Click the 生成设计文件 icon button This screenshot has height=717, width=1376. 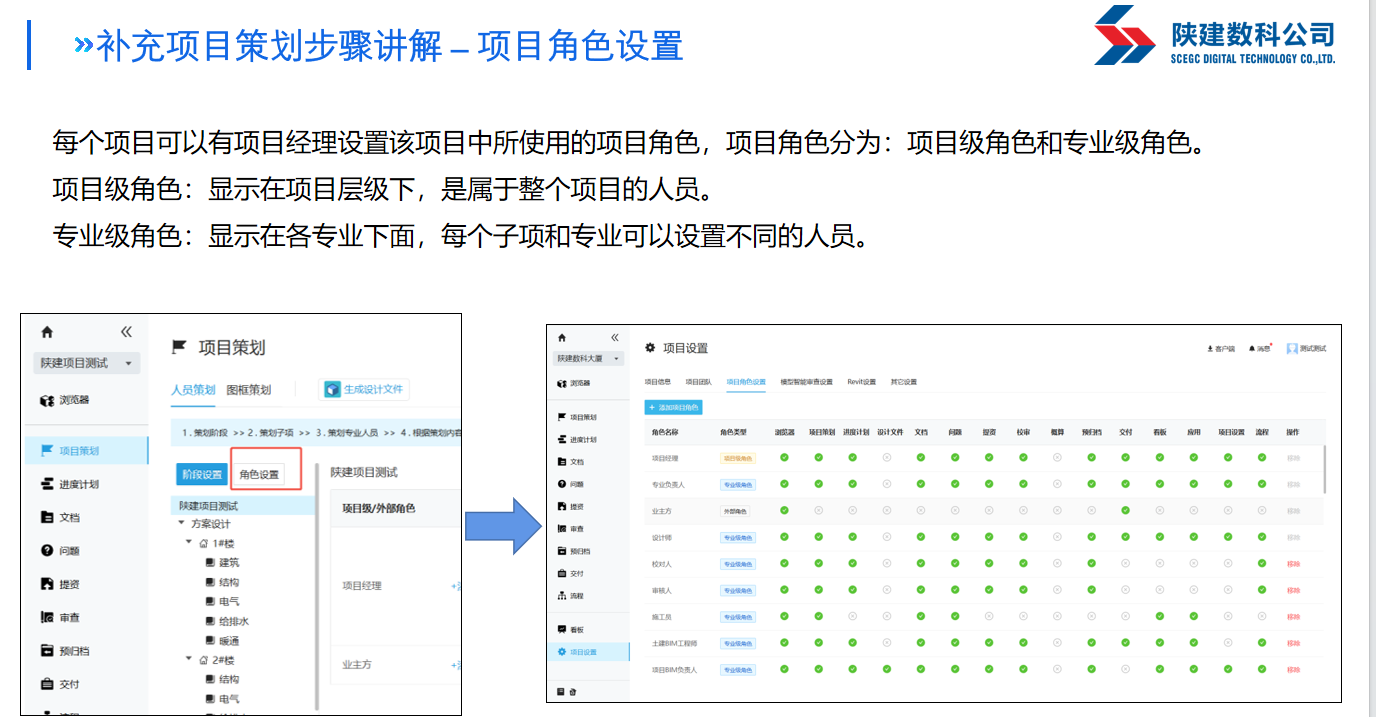click(x=332, y=389)
